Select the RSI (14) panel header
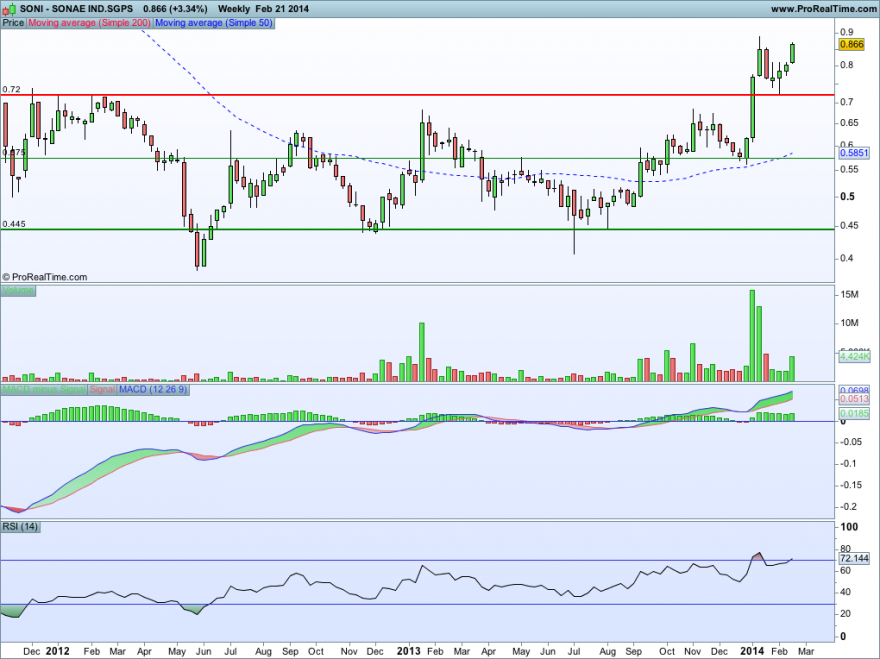Screen dimensions: 880x659 pyautogui.click(x=22, y=527)
